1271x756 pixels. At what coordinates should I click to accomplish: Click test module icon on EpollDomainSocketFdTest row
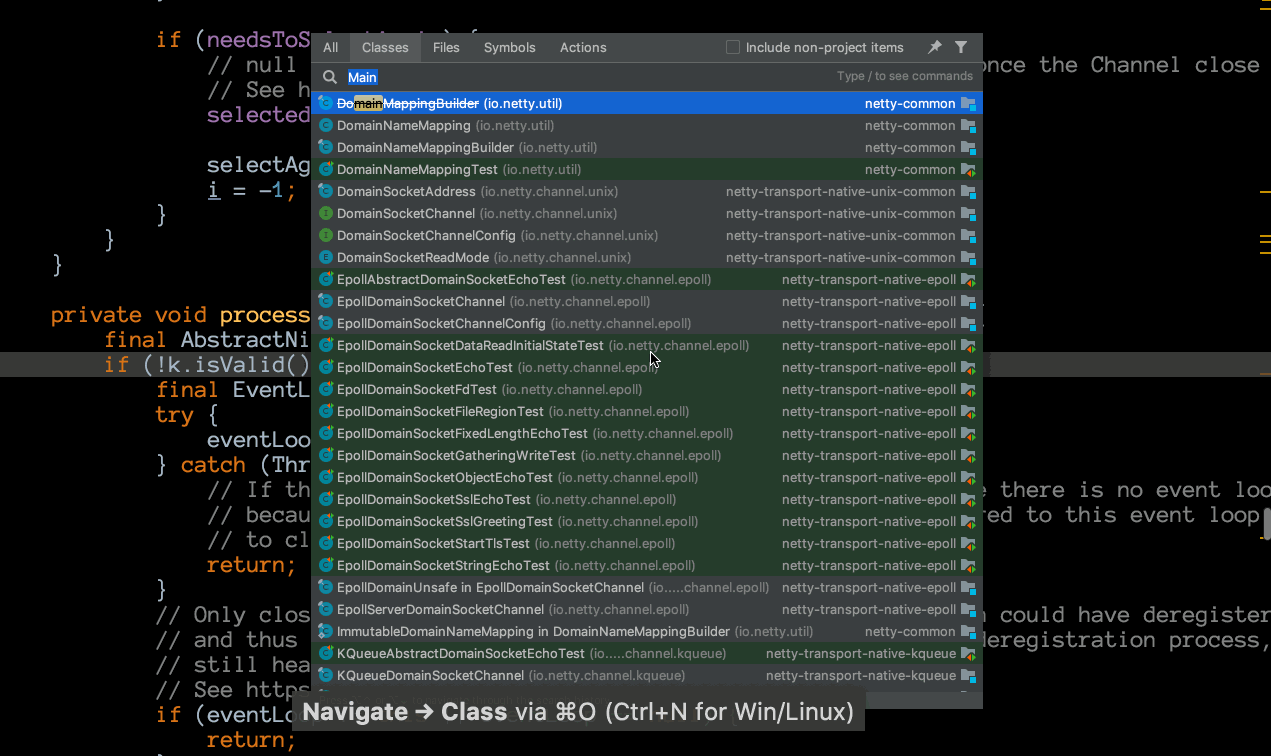[968, 389]
